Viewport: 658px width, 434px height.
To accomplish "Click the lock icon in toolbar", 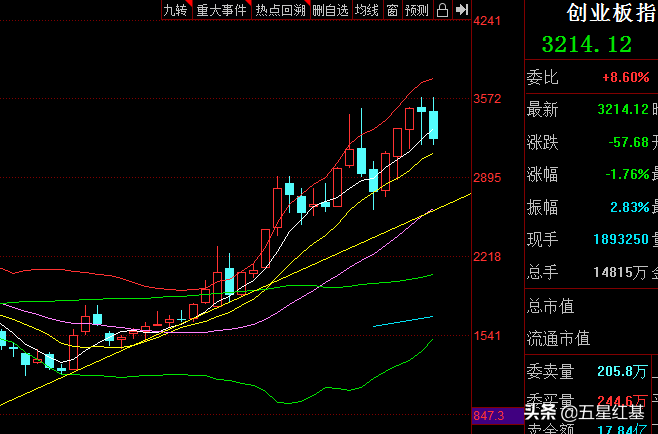I will click(x=442, y=10).
